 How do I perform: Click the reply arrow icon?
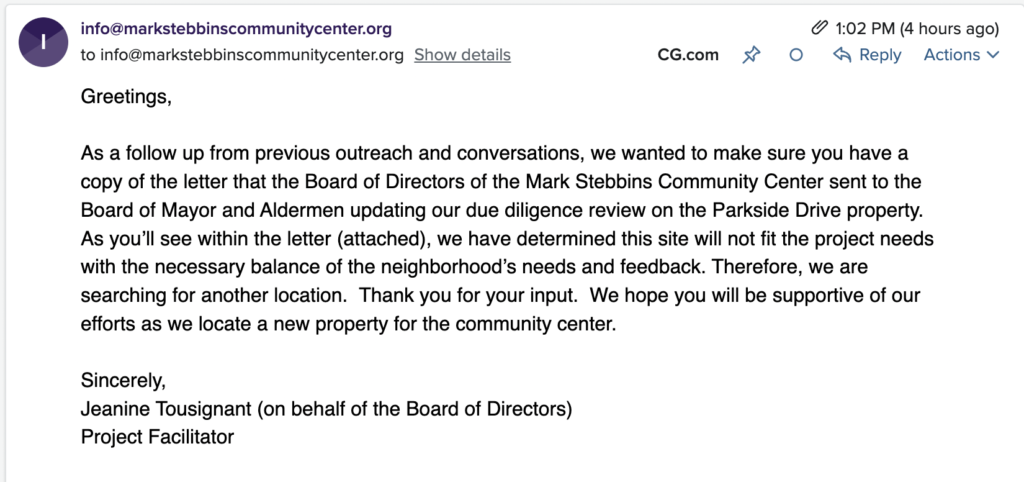pyautogui.click(x=842, y=56)
